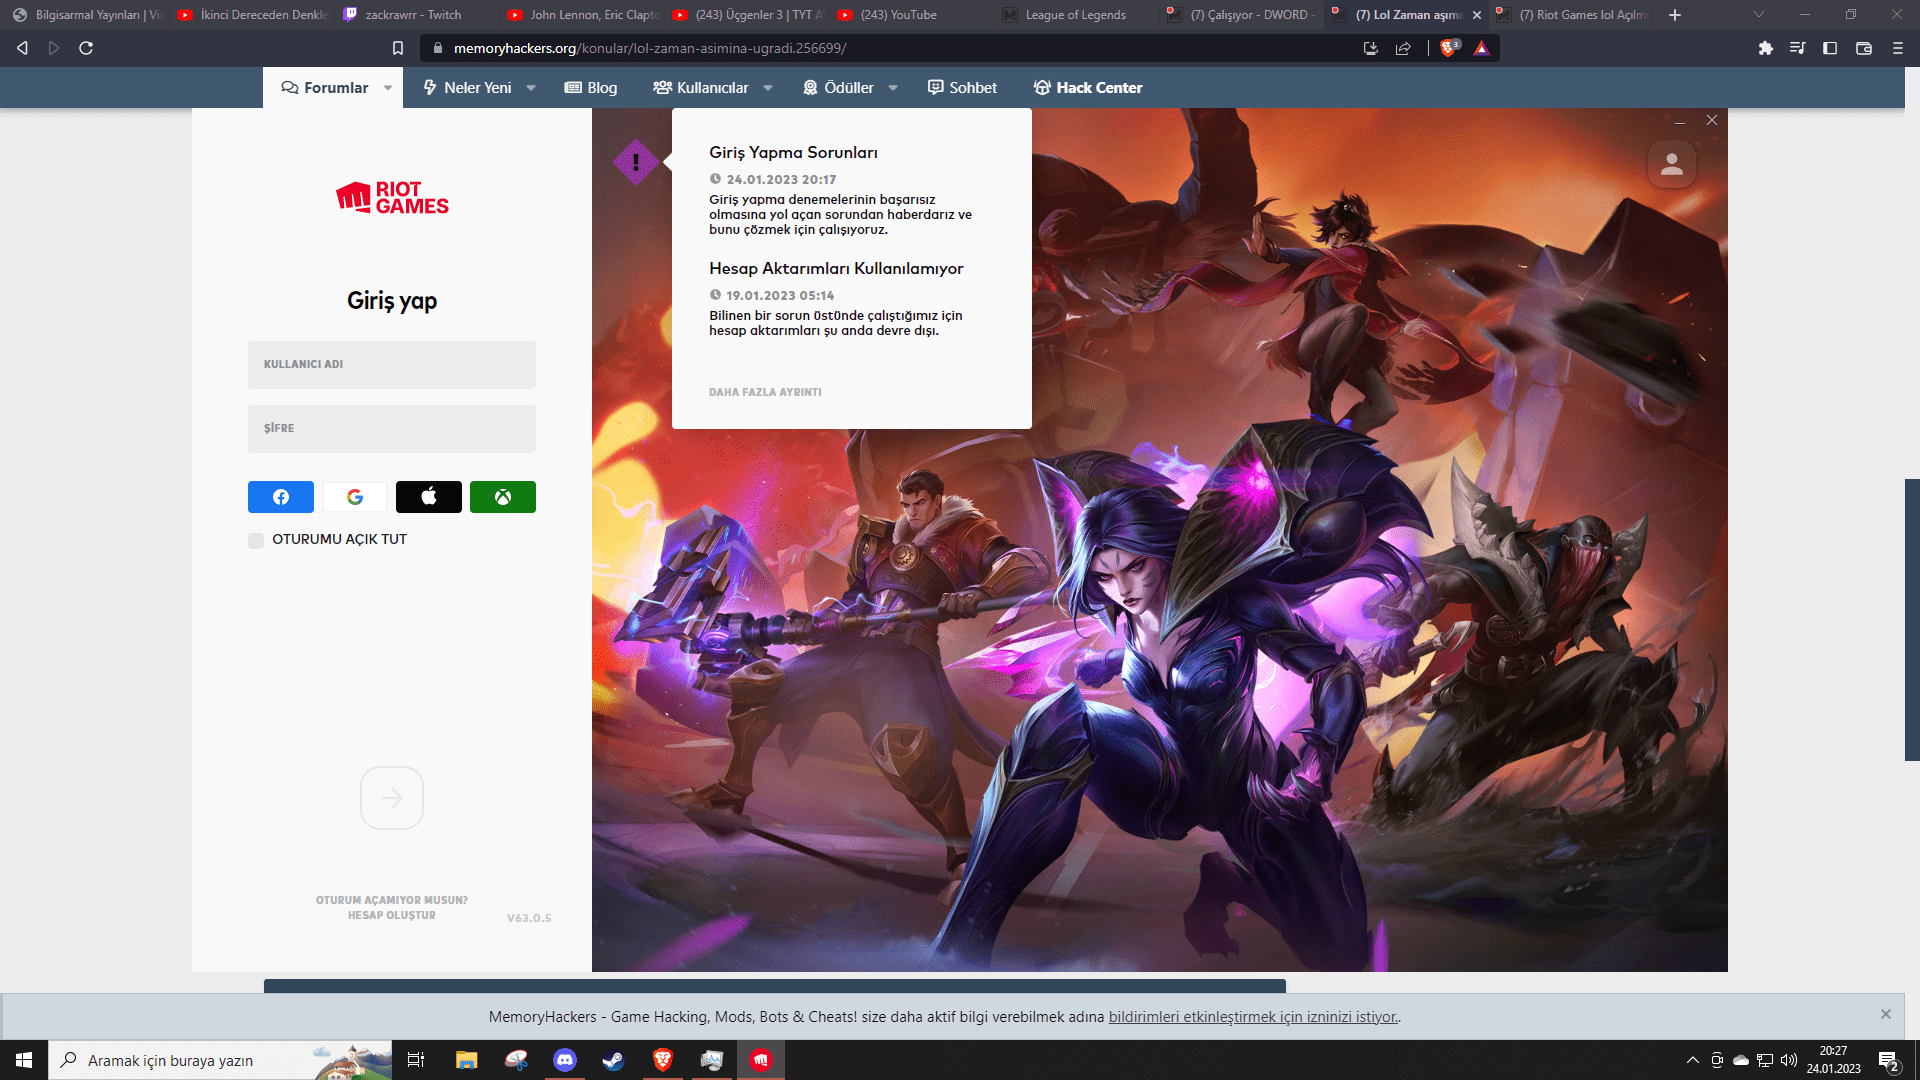
Task: Go back with the browser back arrow
Action: pyautogui.click(x=22, y=48)
